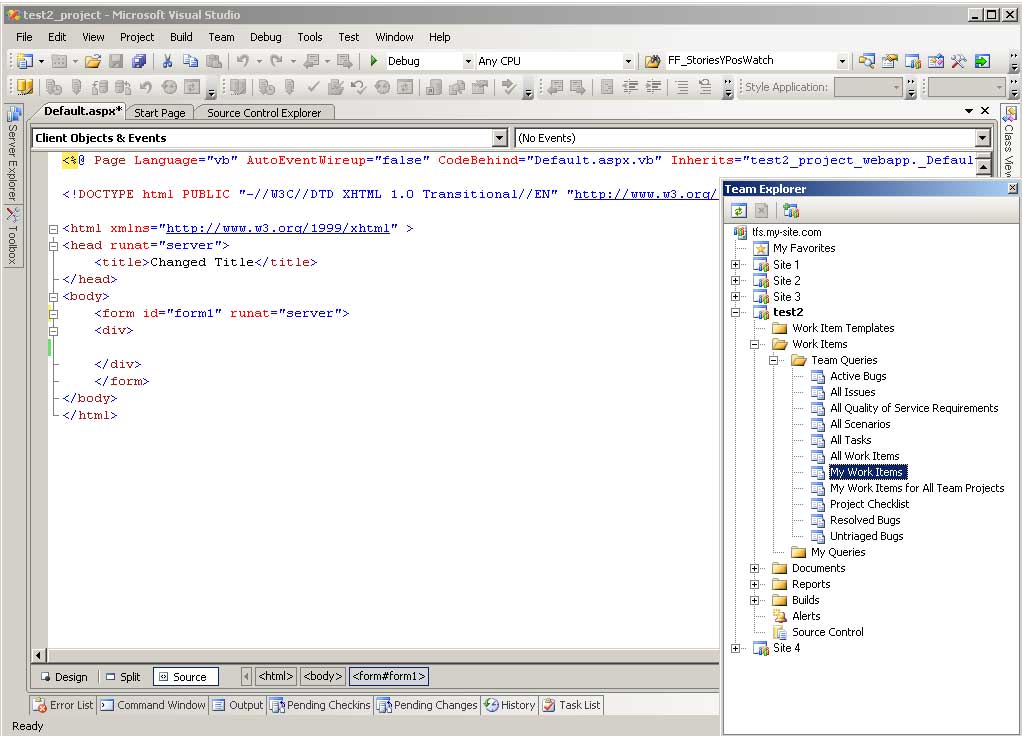Select the Active Bugs query
The width and height of the screenshot is (1022, 736).
(x=858, y=376)
